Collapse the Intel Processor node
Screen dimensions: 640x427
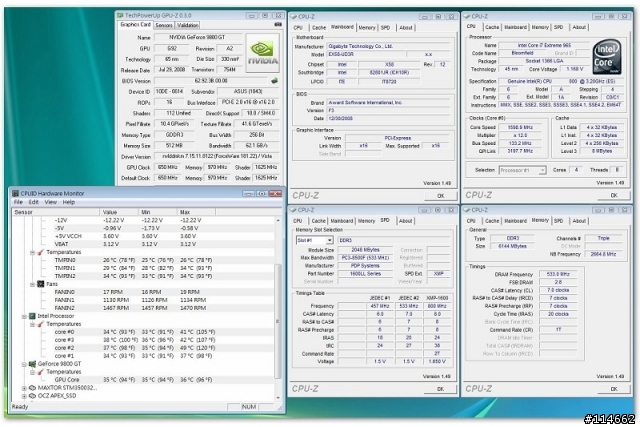[24, 316]
